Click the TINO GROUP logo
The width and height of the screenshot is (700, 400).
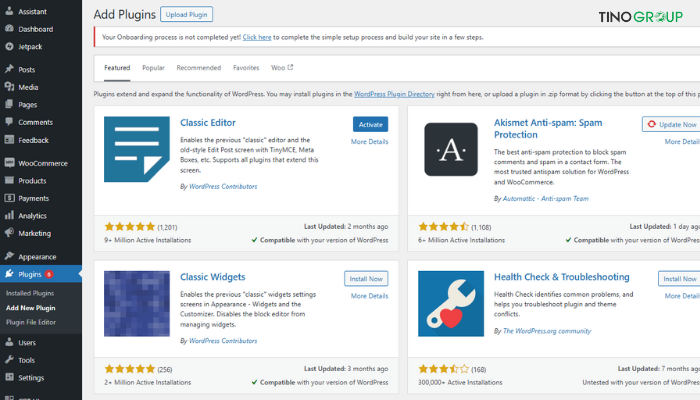click(641, 17)
